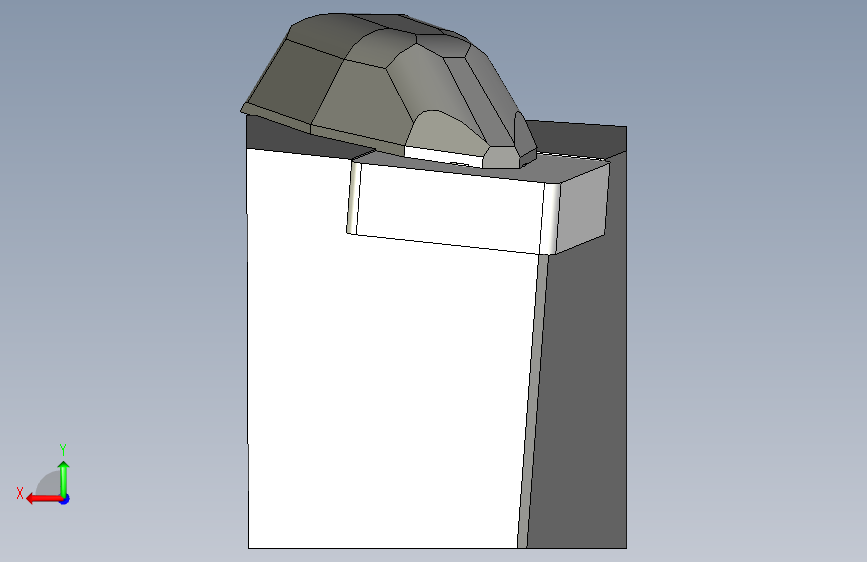Click the blue Z axis dot of triad

(x=65, y=499)
